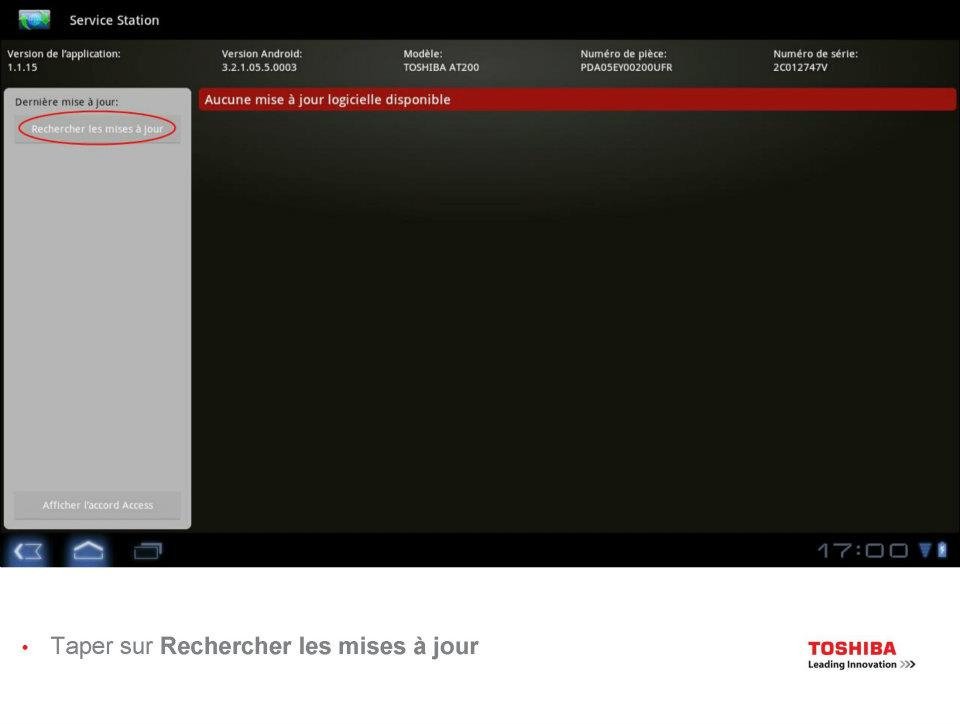Tap the Android back navigation button
Viewport: 960px width, 724px height.
[28, 550]
